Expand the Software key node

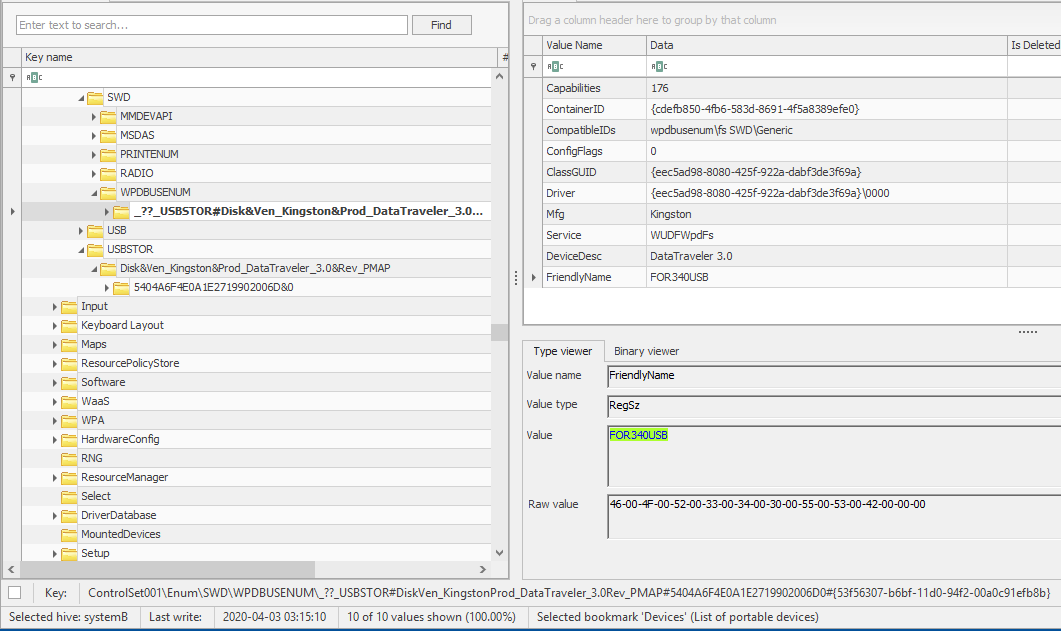55,382
